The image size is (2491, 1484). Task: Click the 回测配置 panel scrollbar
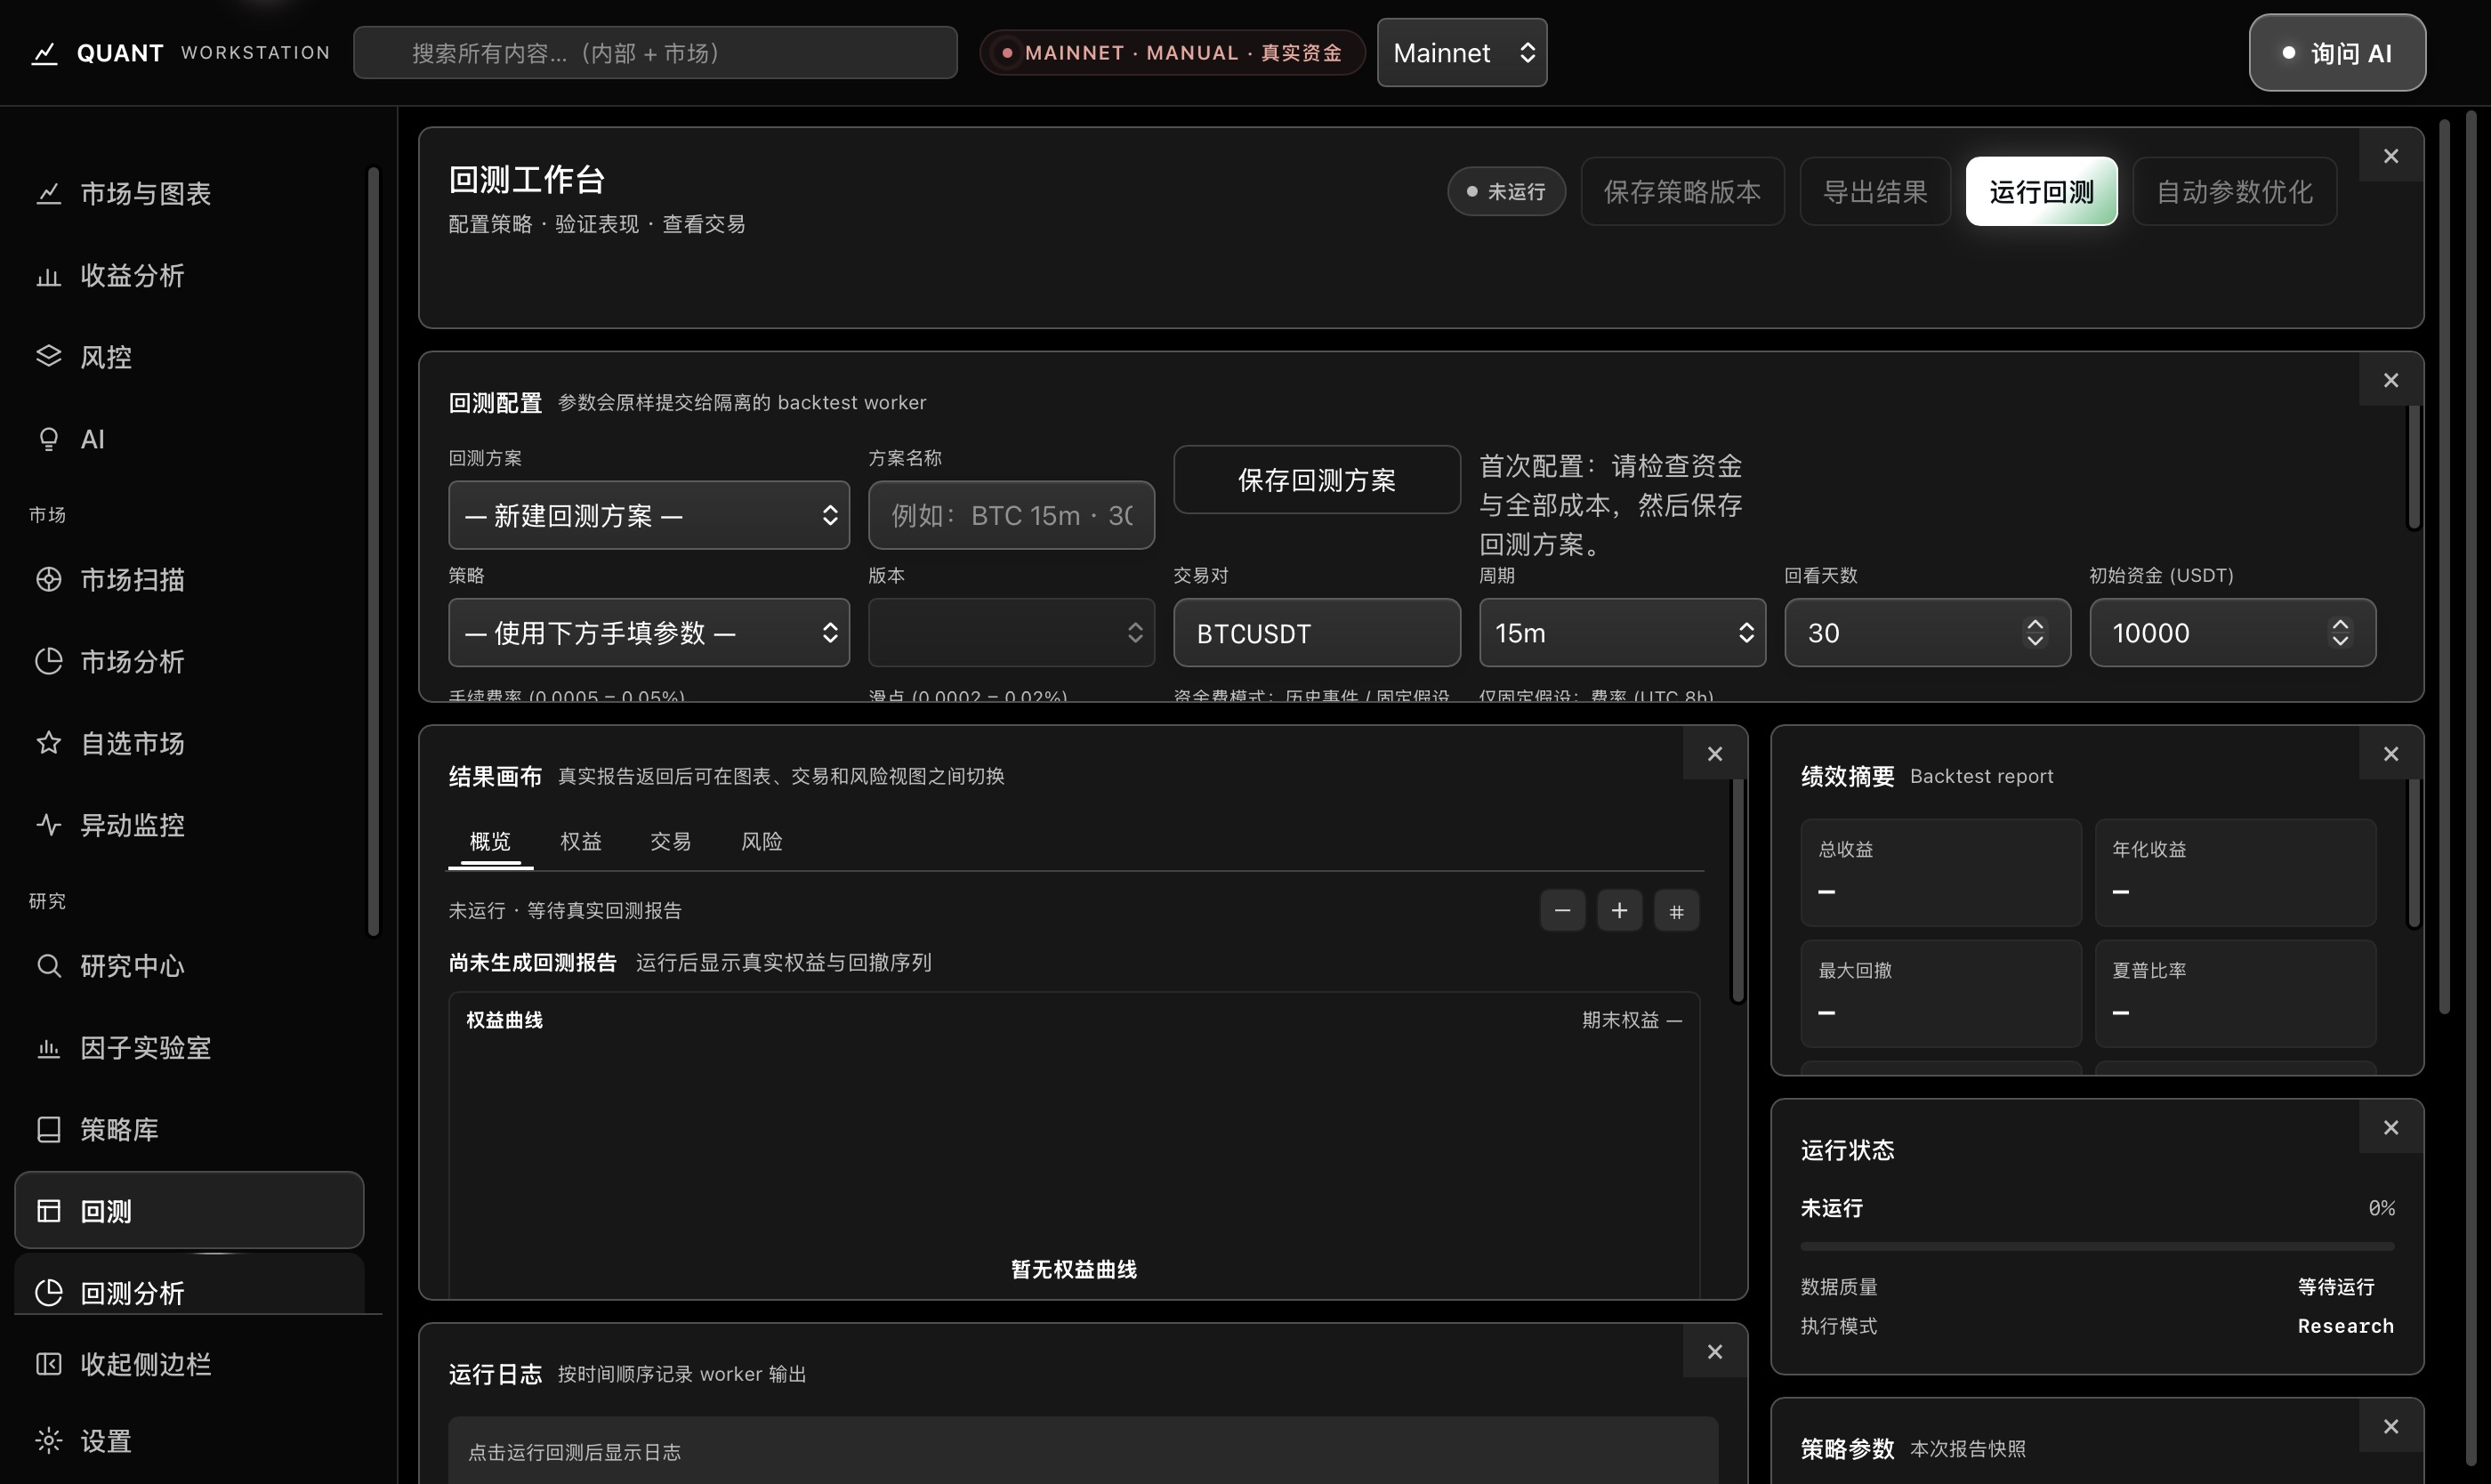[2413, 467]
